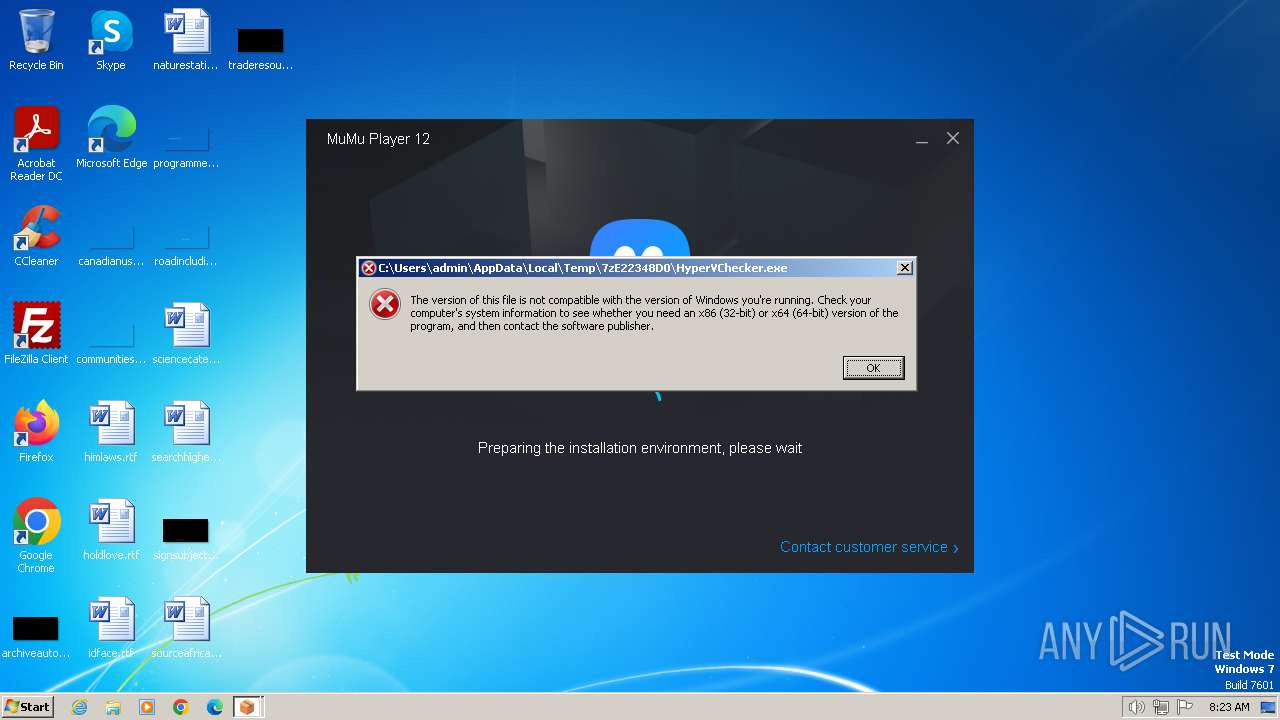This screenshot has width=1280, height=720.
Task: Select the idface.rtf document
Action: point(111,628)
